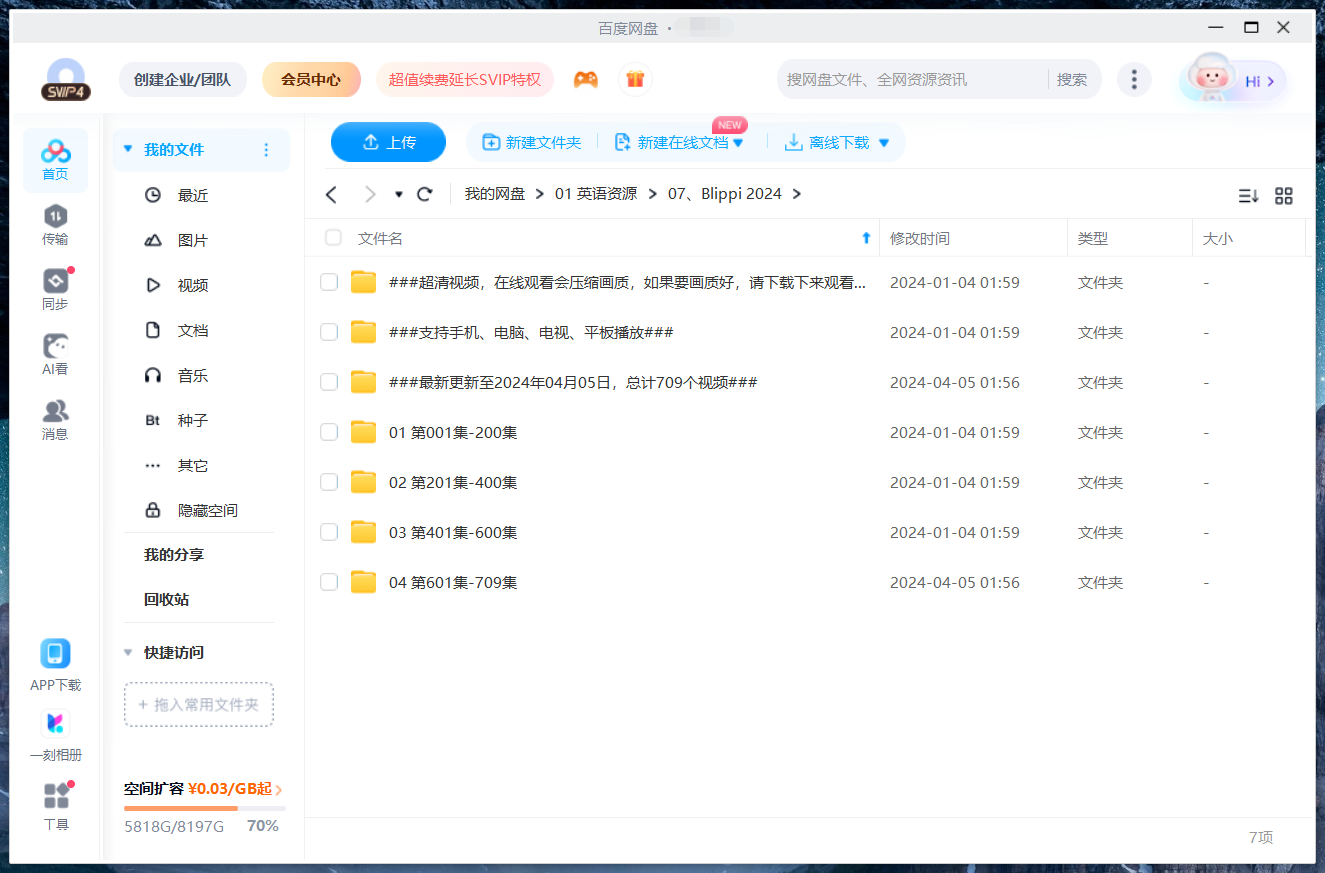
Task: Click the game controller icon
Action: pyautogui.click(x=586, y=80)
